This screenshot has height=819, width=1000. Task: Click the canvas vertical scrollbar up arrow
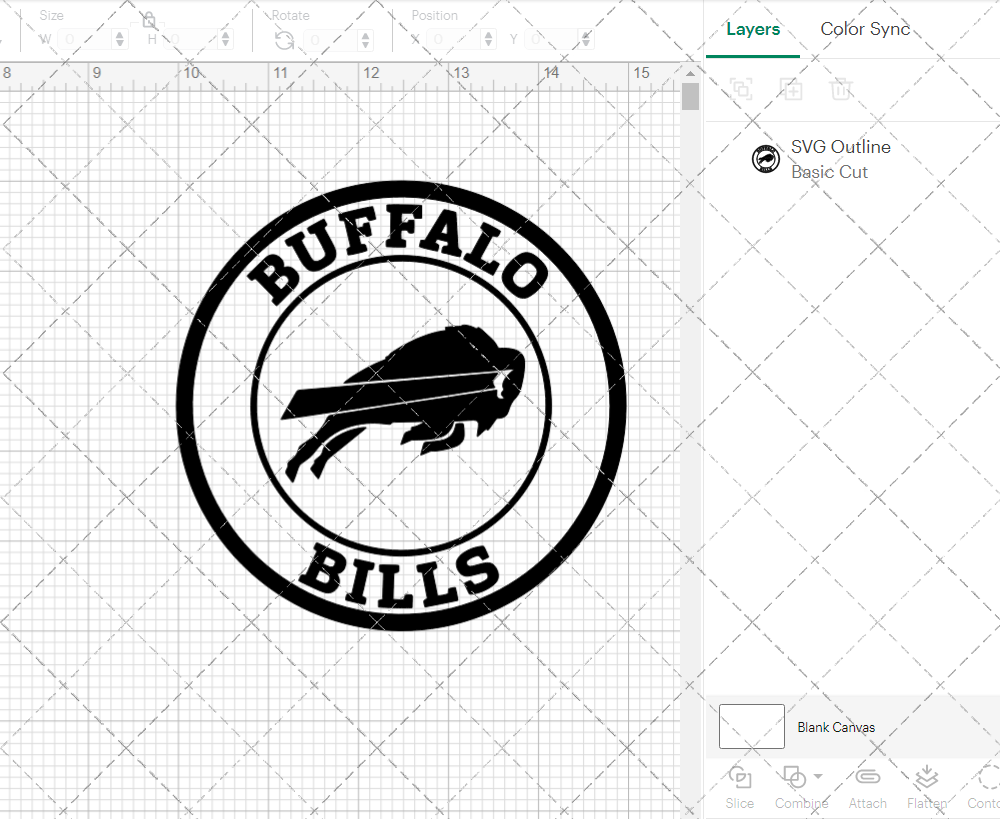pyautogui.click(x=690, y=73)
